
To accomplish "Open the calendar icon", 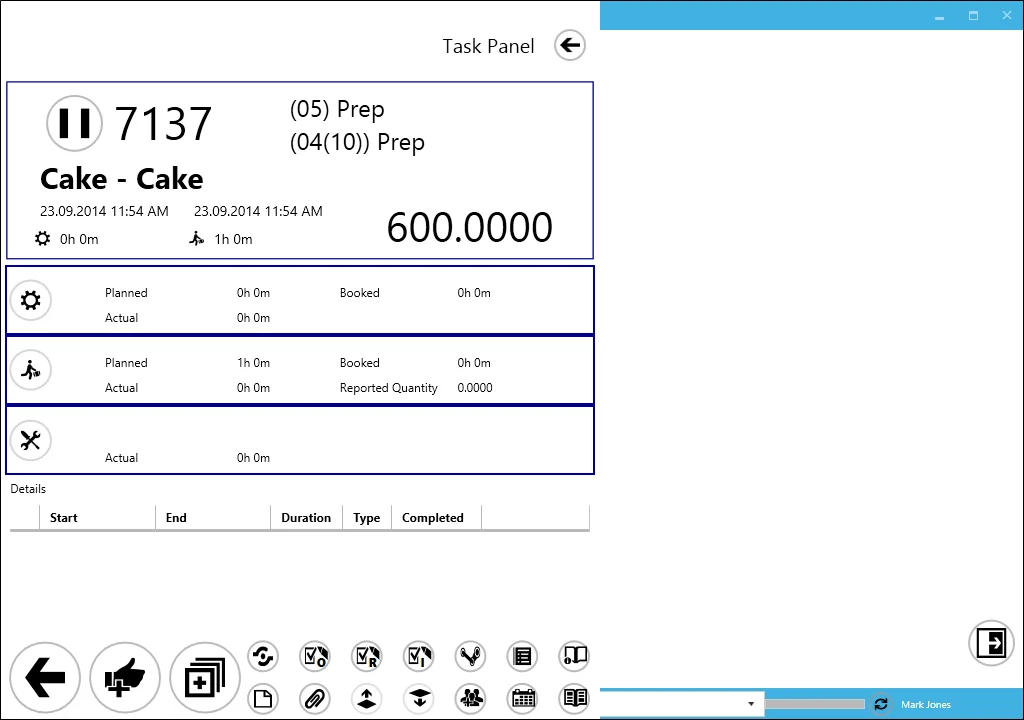I will (522, 699).
